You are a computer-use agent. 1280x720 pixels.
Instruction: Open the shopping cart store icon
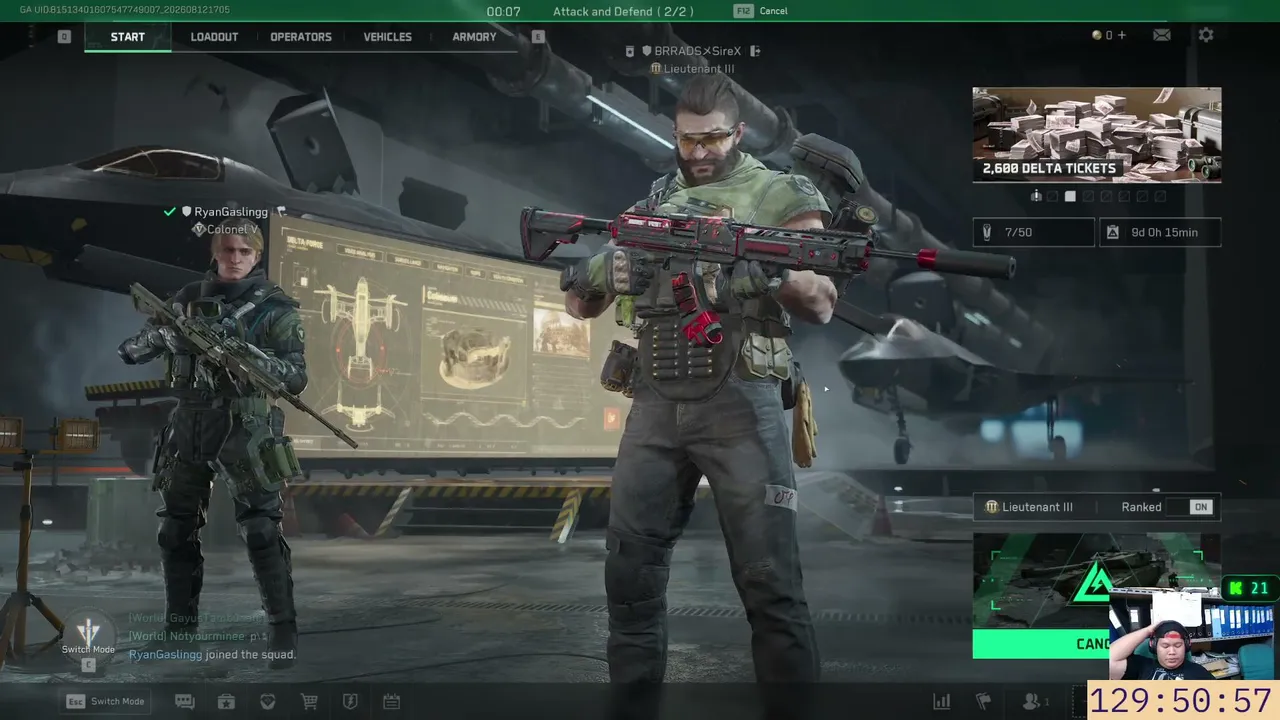(309, 701)
